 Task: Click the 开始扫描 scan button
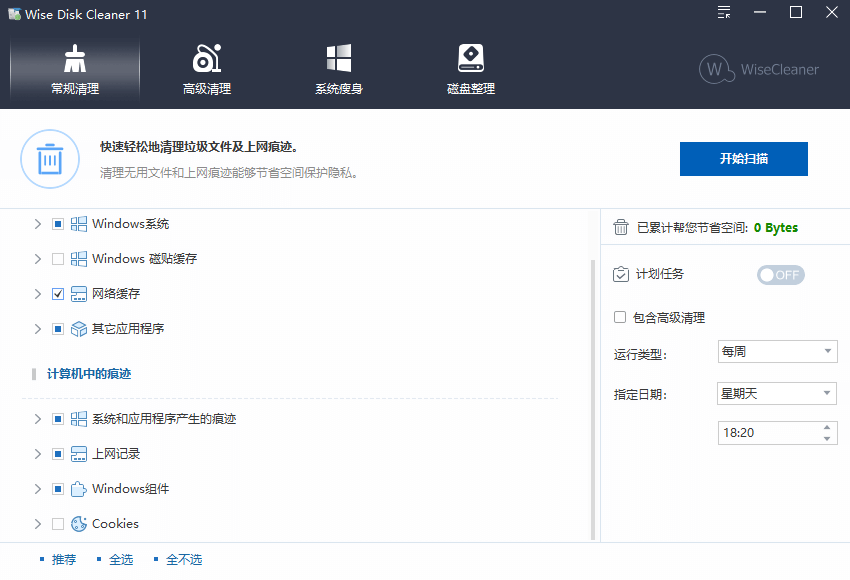pos(744,159)
